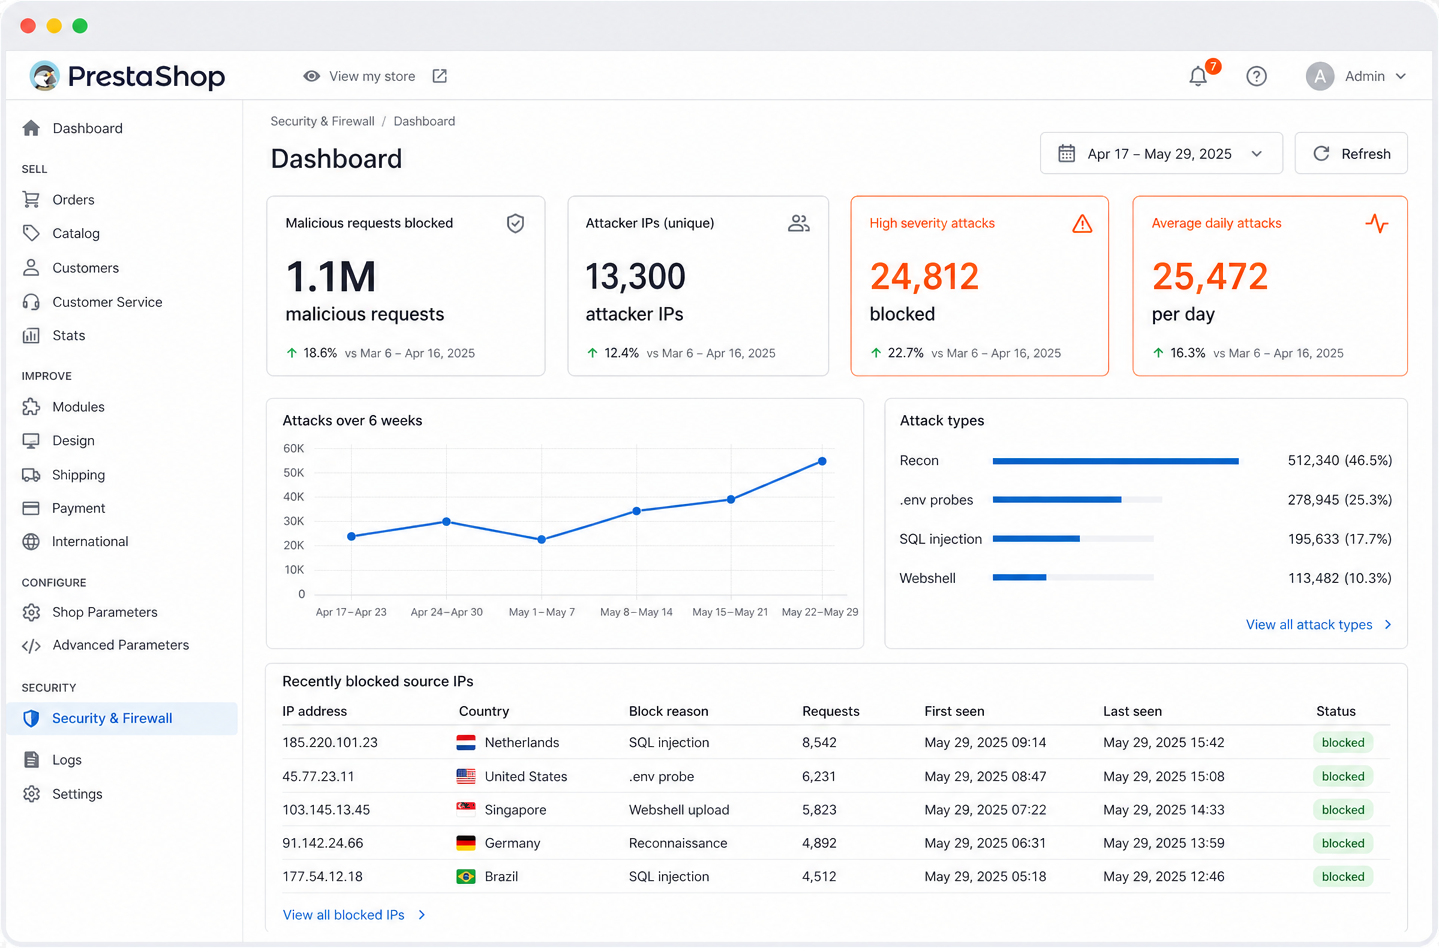Click the blocked status for 185.220.101.23
The width and height of the screenshot is (1439, 948).
click(1343, 742)
